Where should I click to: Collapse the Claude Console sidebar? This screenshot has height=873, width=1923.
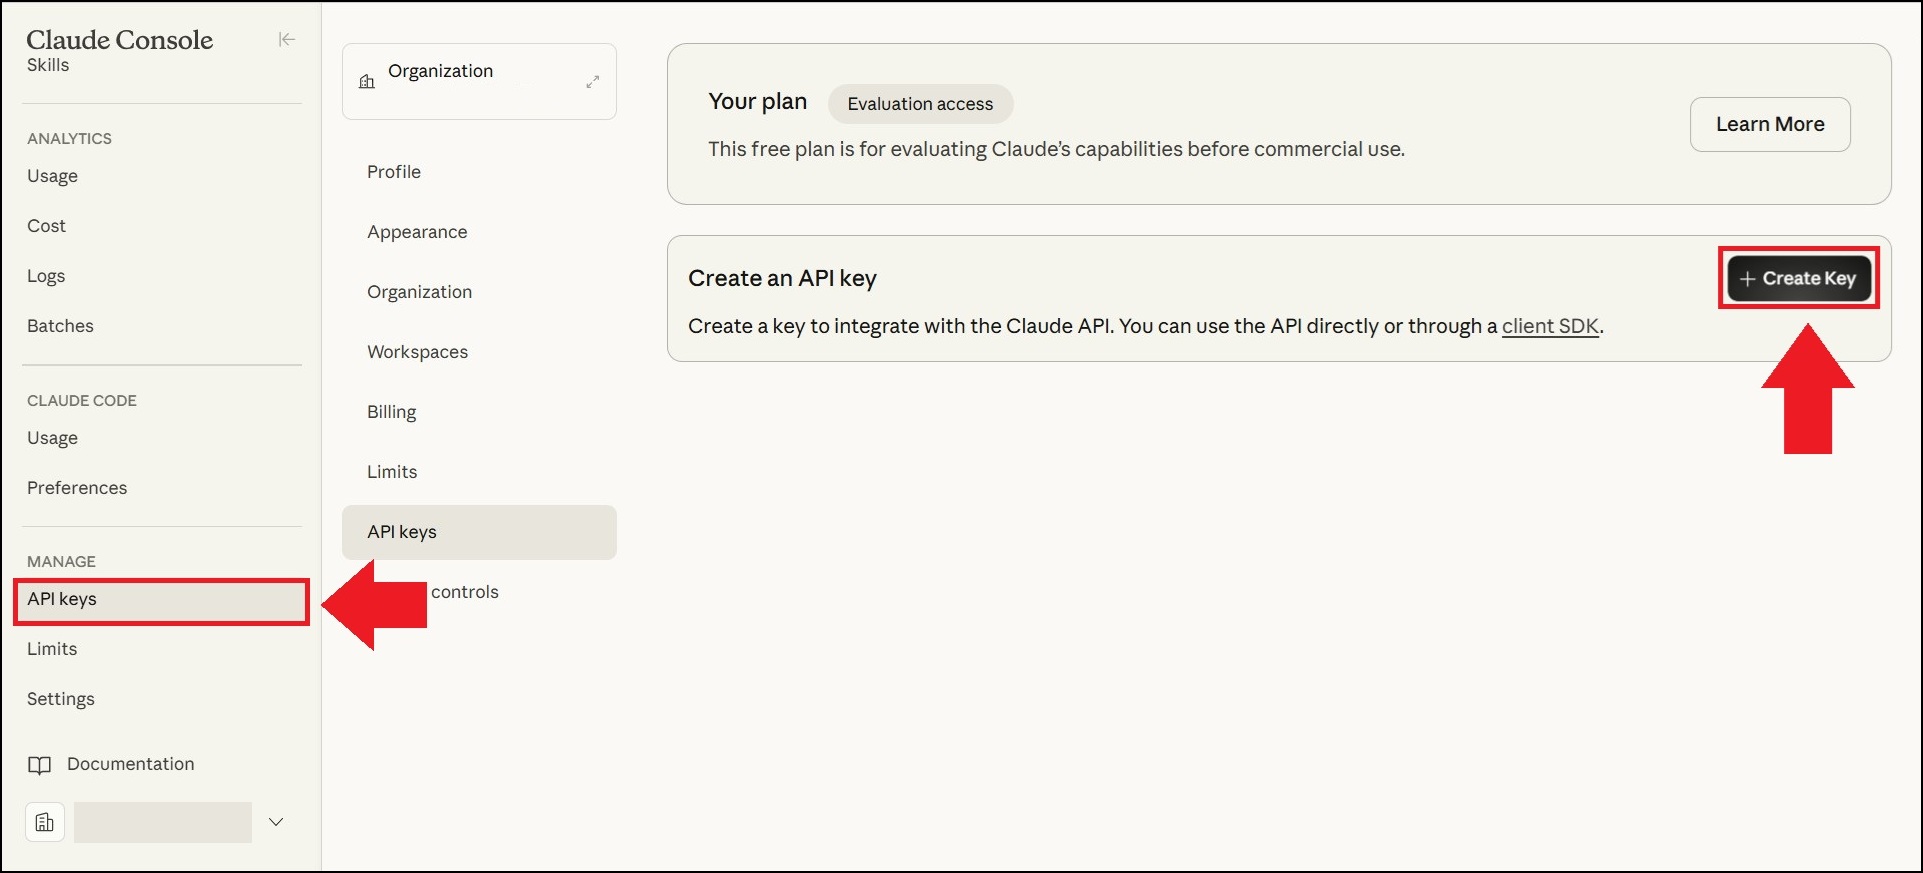coord(287,40)
